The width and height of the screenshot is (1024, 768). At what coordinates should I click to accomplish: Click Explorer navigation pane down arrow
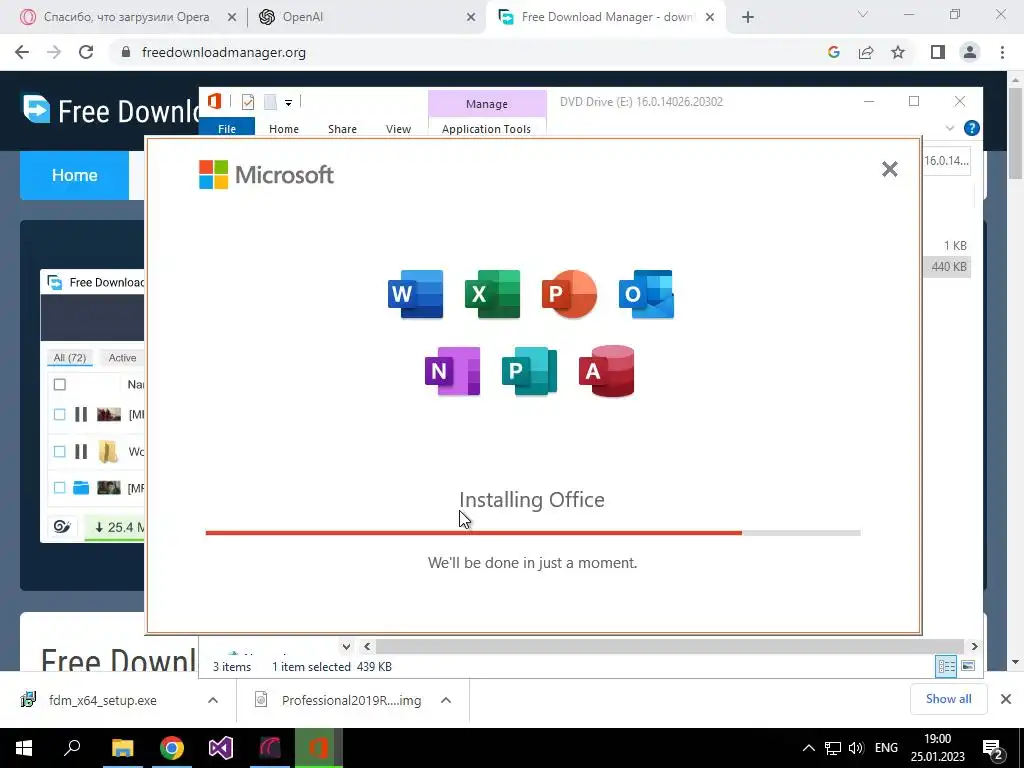click(x=346, y=647)
